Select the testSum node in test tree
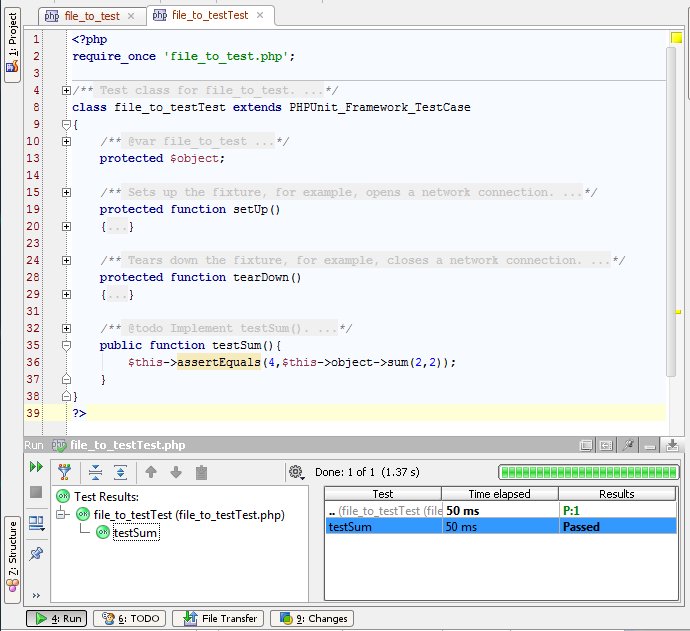 [135, 533]
